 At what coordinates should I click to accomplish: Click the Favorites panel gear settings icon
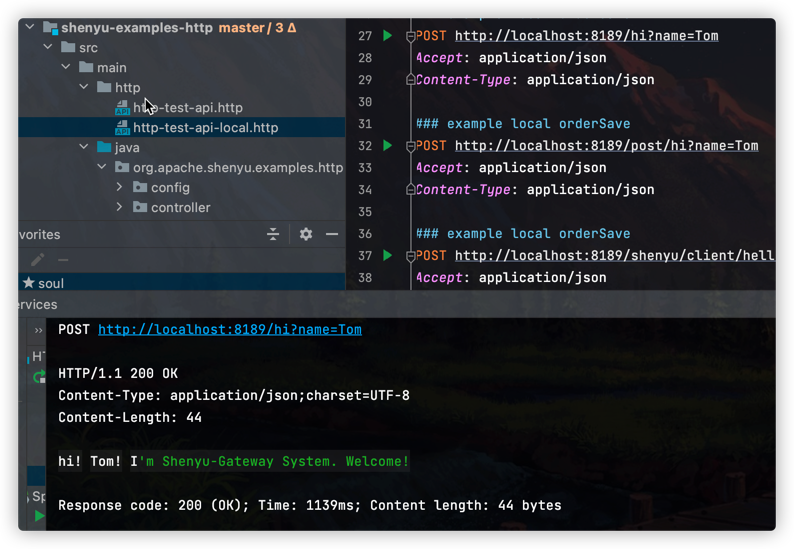(x=306, y=234)
